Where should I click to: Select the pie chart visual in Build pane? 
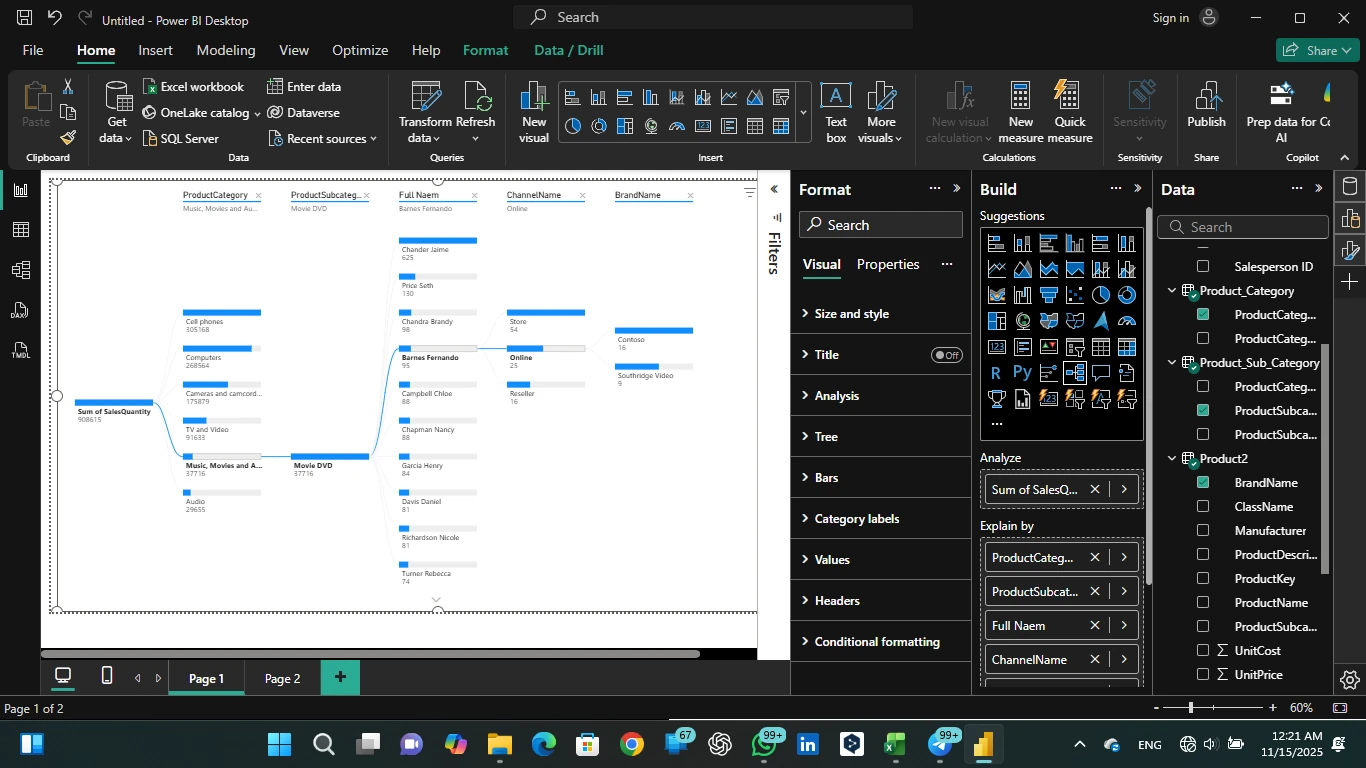(1101, 295)
